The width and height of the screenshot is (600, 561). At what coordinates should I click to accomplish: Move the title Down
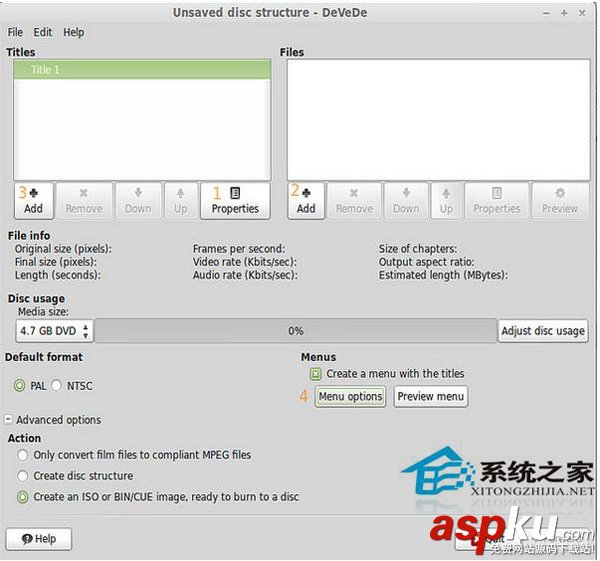[138, 201]
